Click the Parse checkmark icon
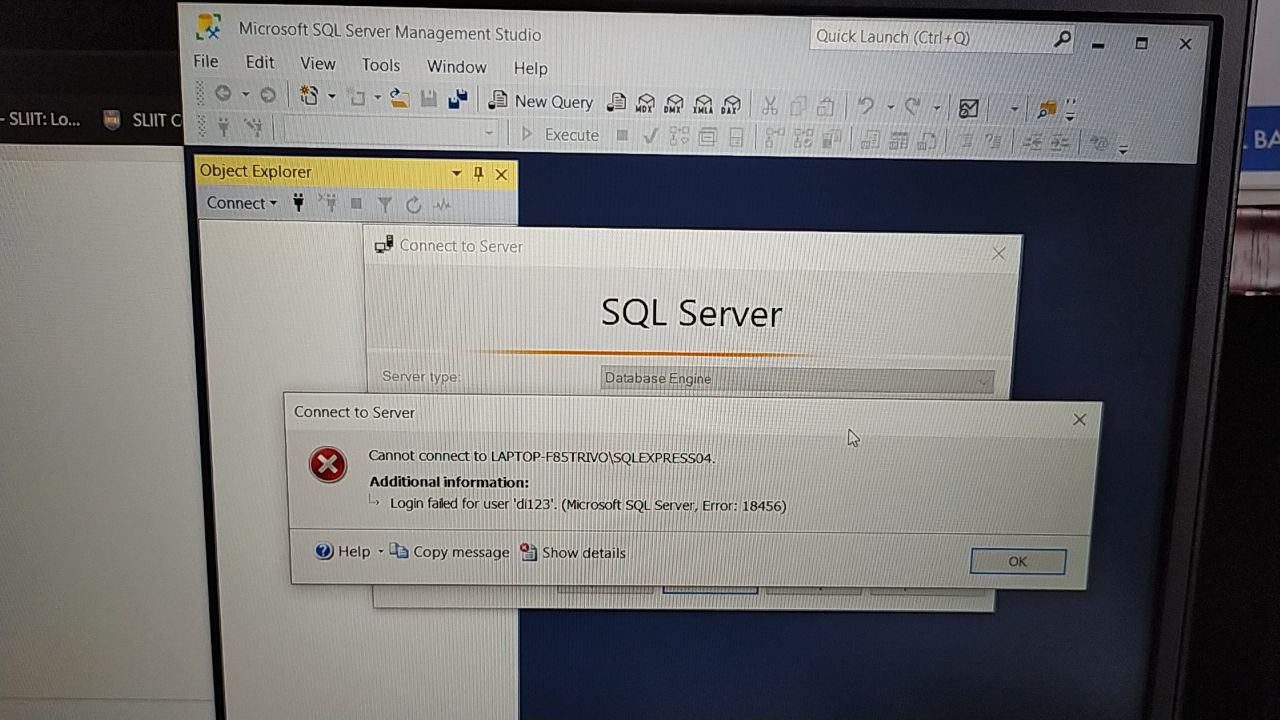This screenshot has height=720, width=1280. point(651,135)
